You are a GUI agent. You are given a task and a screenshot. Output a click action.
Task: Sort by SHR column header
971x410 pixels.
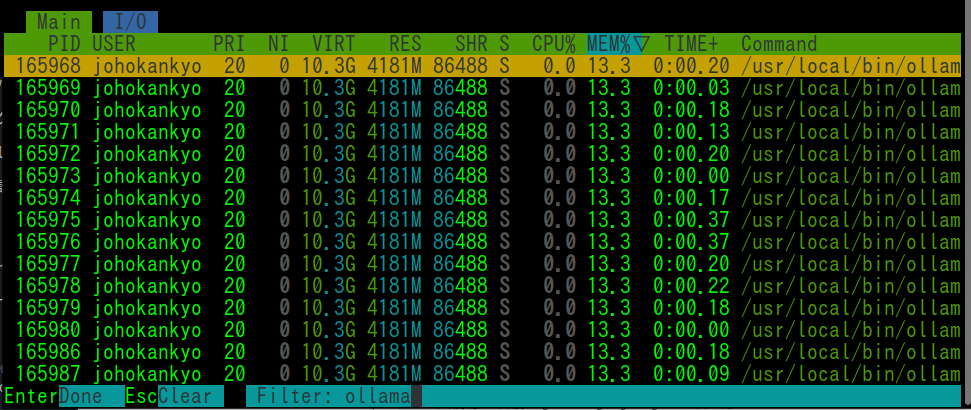(471, 44)
